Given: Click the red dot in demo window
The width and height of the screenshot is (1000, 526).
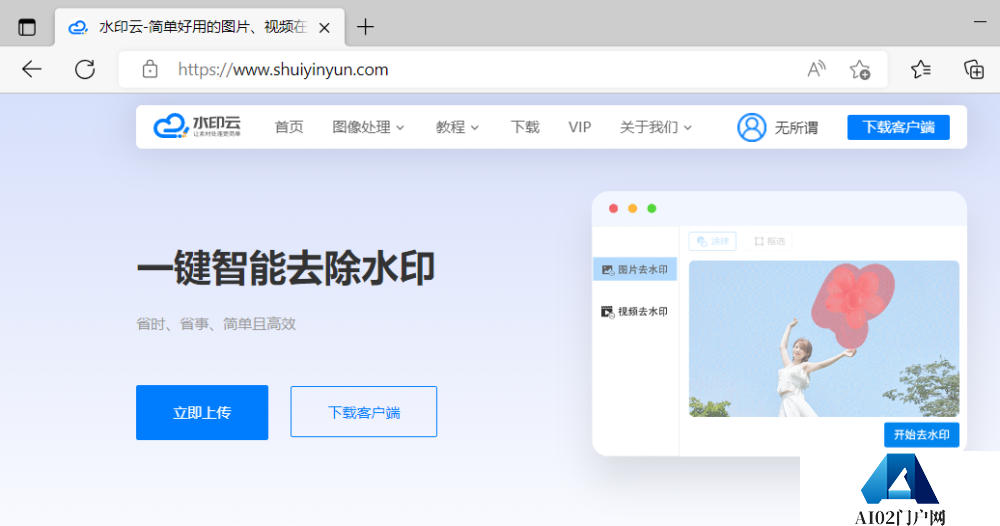Looking at the screenshot, I should pyautogui.click(x=613, y=208).
